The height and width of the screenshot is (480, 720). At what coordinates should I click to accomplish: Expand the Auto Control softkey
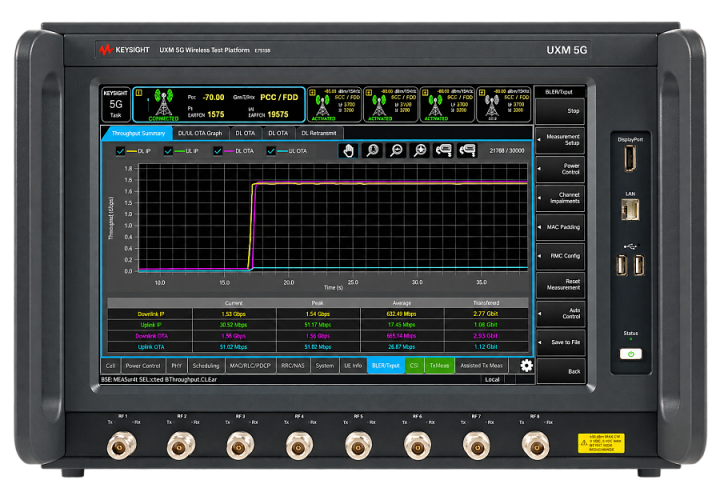click(x=560, y=314)
